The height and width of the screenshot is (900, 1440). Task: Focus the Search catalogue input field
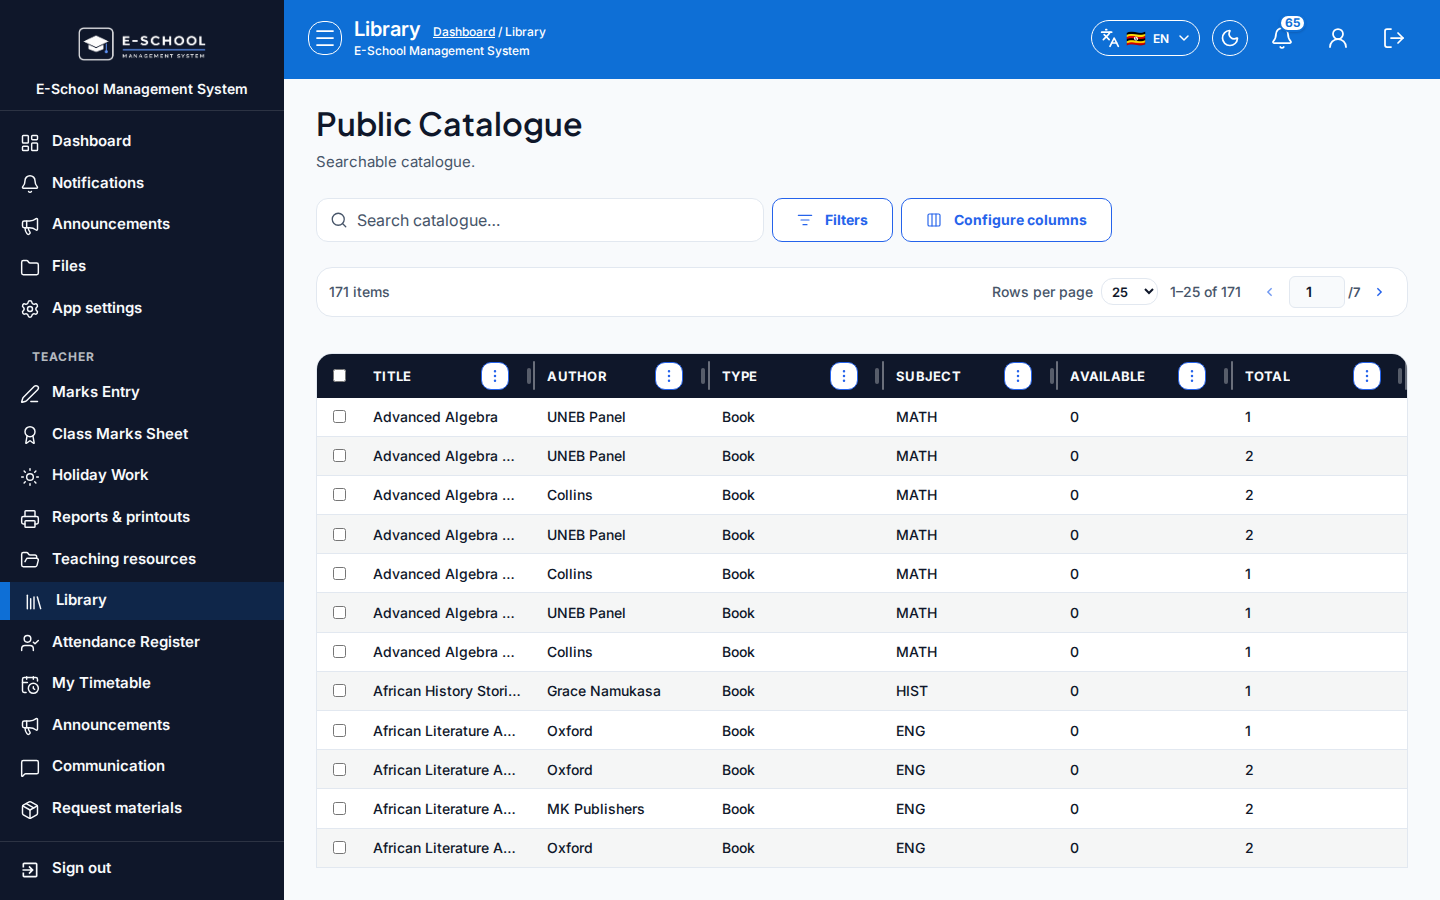(540, 220)
